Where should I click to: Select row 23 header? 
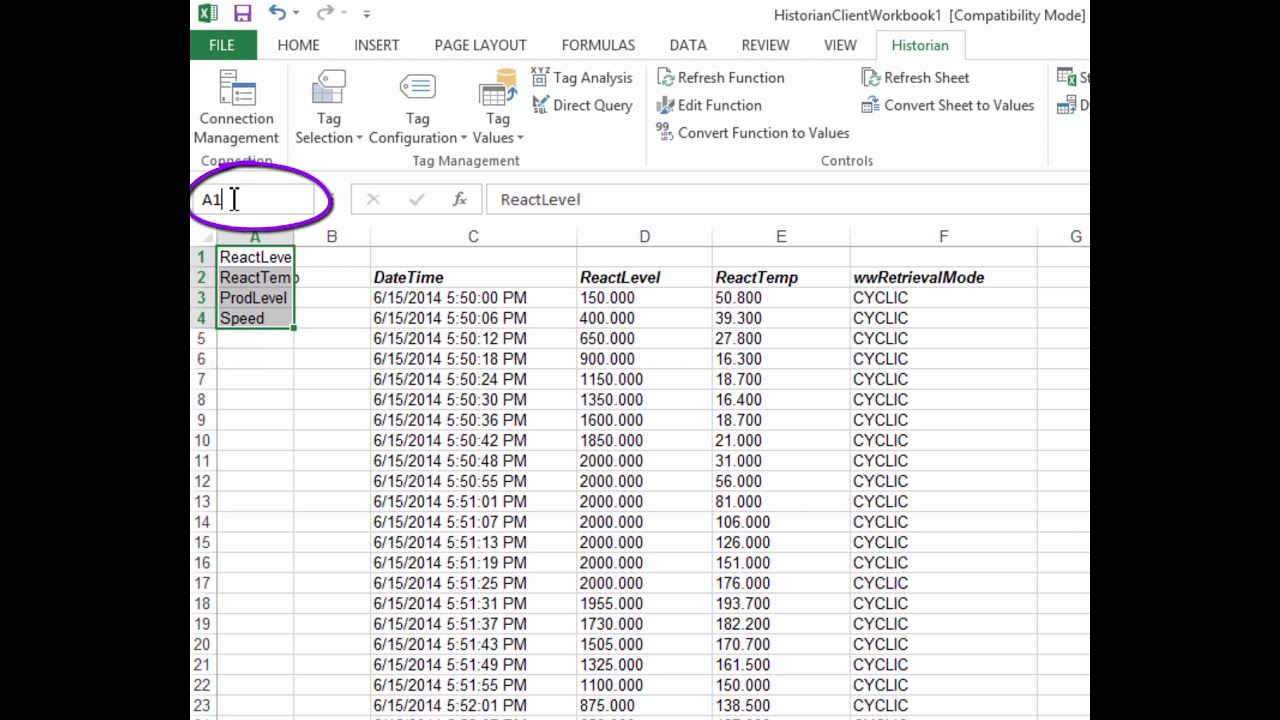(203, 705)
